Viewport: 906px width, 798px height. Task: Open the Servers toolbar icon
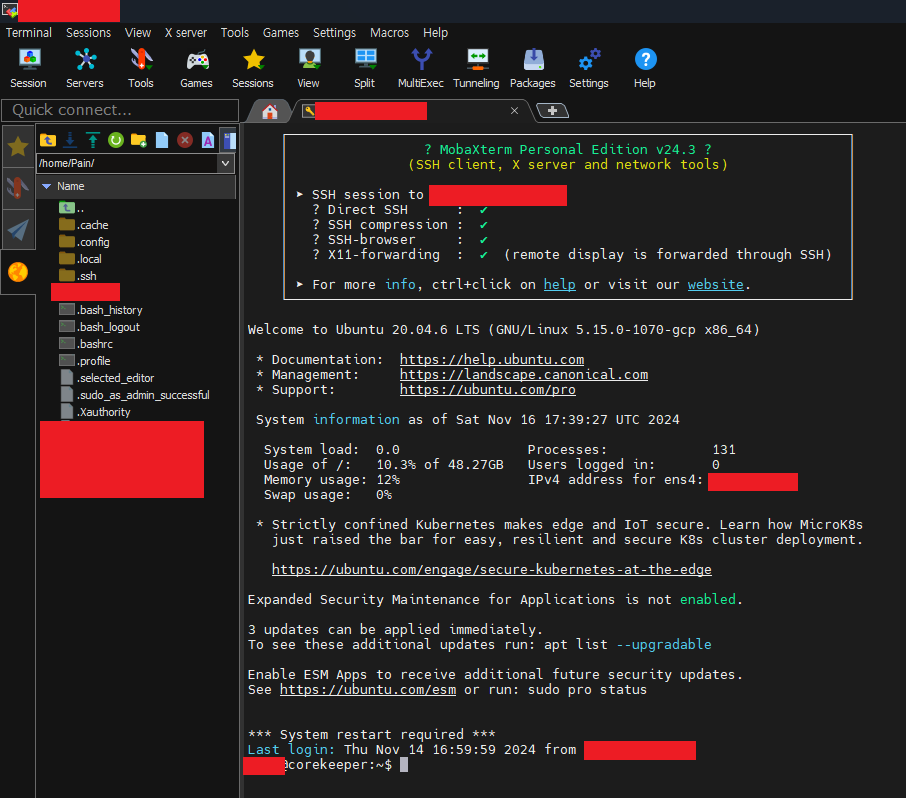click(84, 68)
